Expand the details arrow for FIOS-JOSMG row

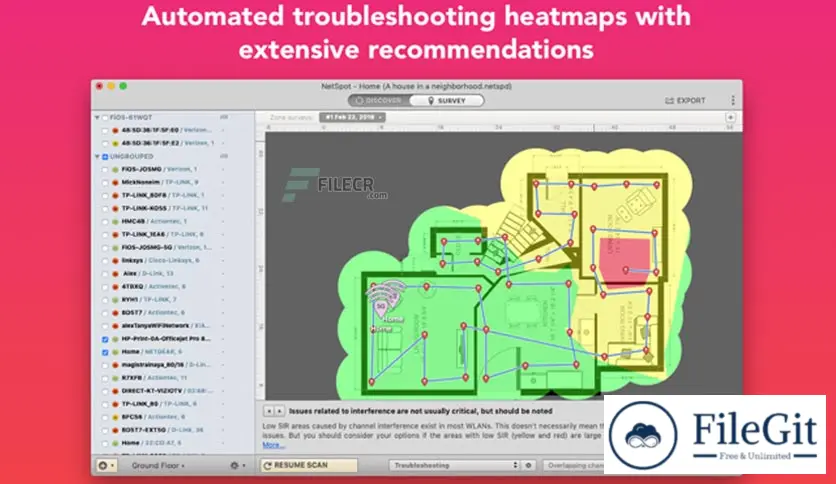223,170
